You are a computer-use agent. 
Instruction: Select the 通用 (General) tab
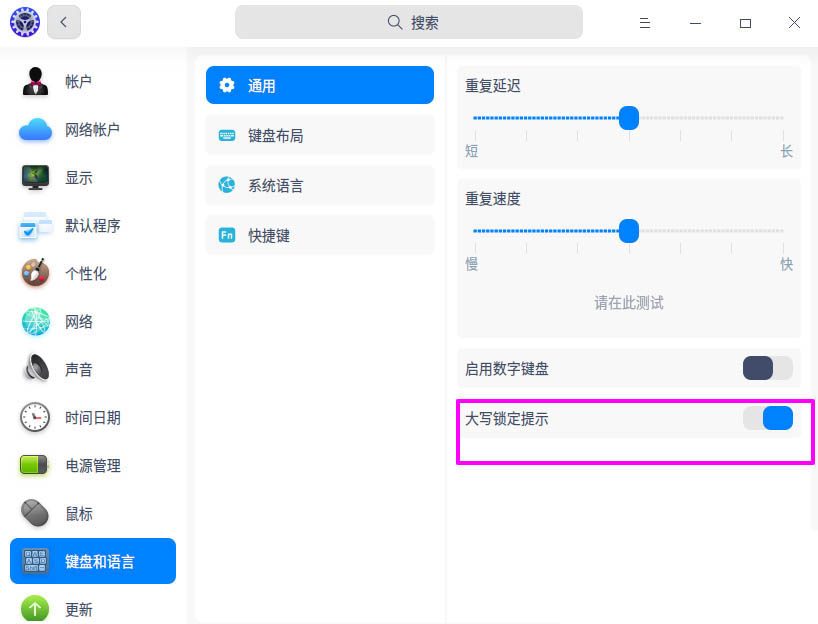click(x=319, y=85)
